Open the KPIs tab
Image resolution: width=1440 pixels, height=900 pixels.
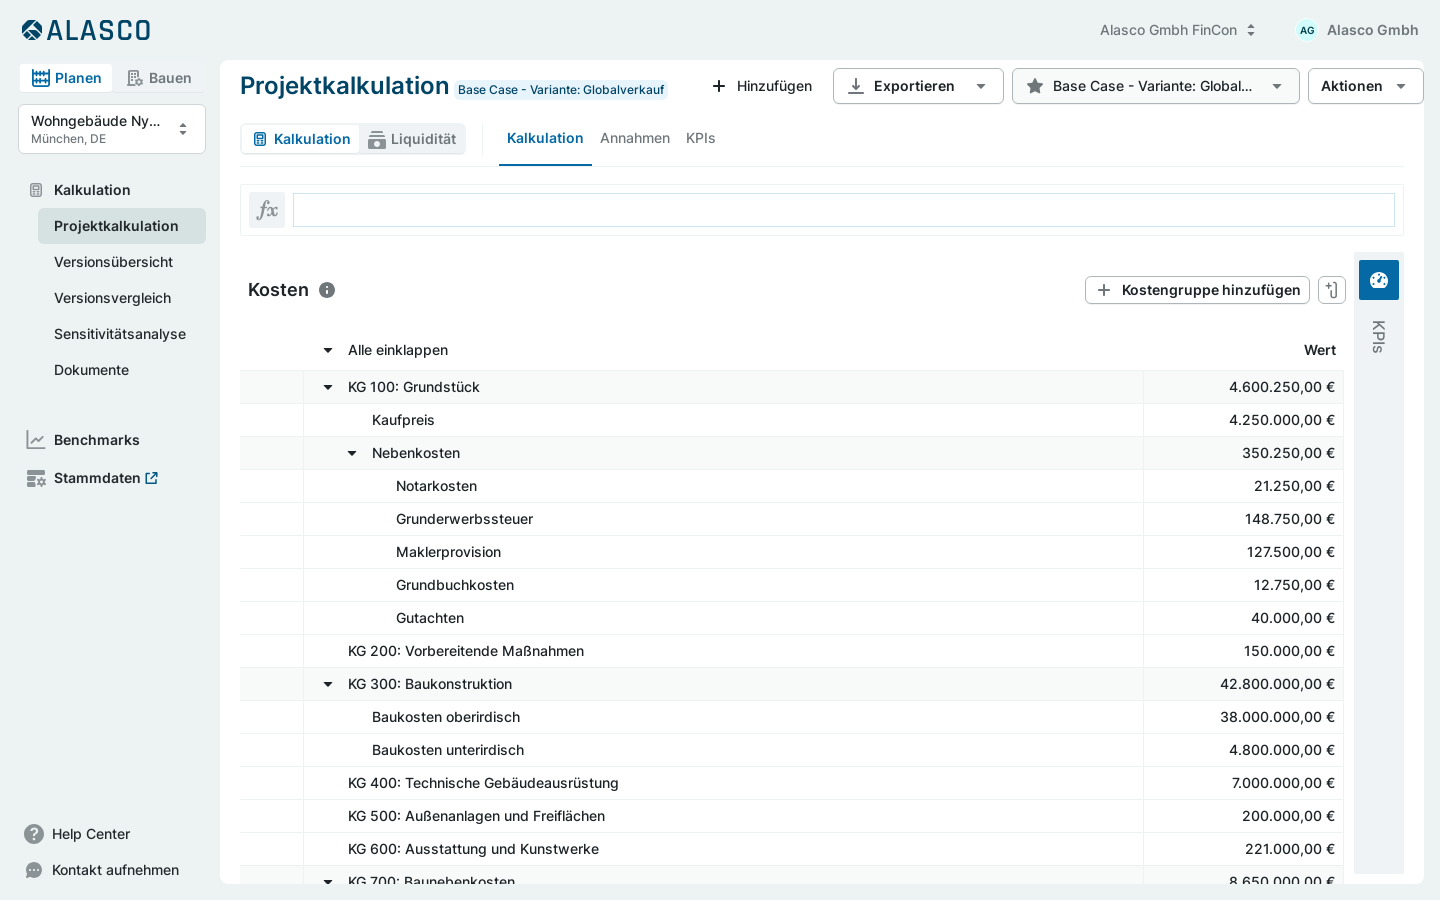(x=700, y=138)
